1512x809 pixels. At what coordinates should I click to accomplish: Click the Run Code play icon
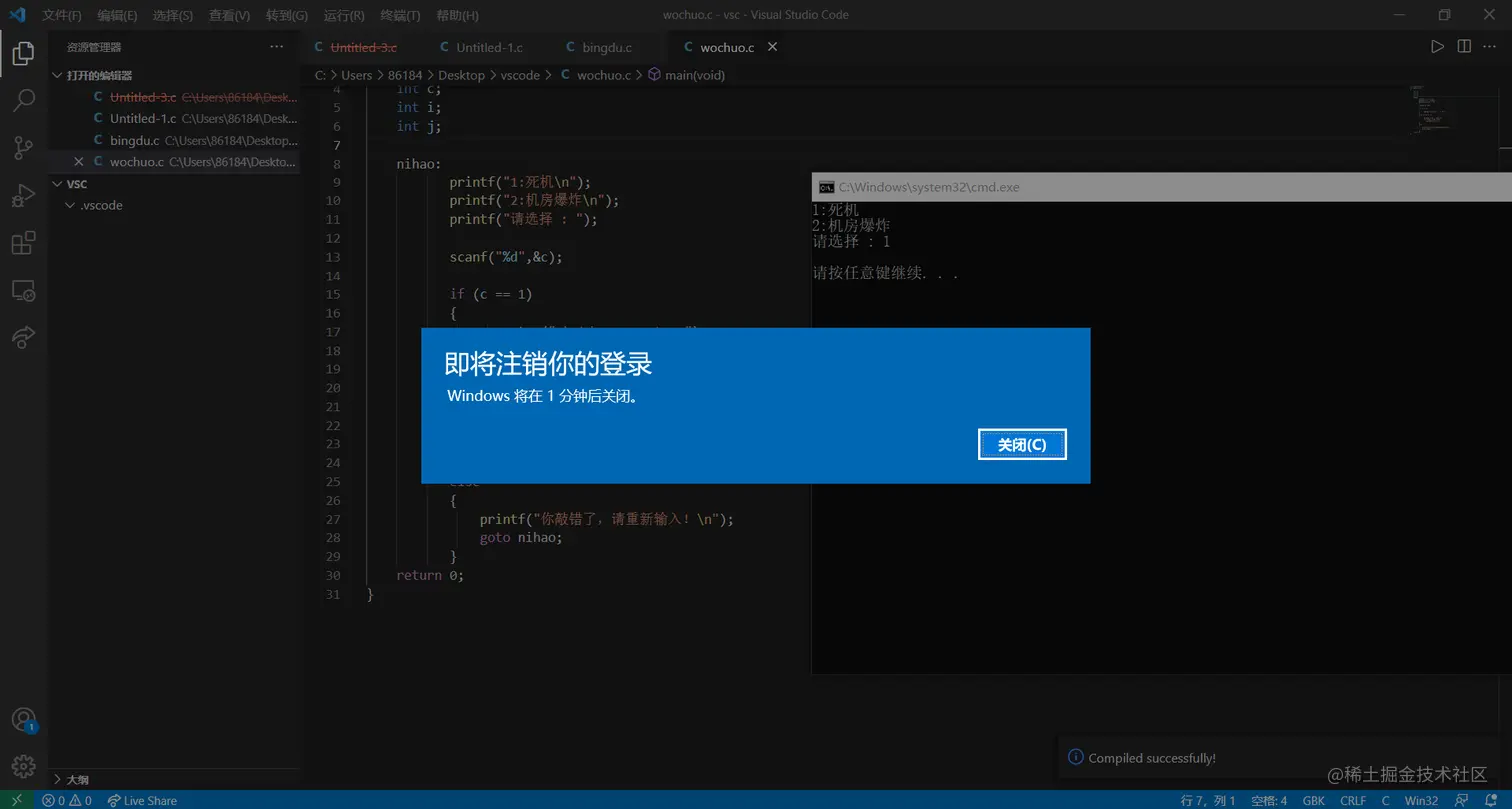[1437, 47]
